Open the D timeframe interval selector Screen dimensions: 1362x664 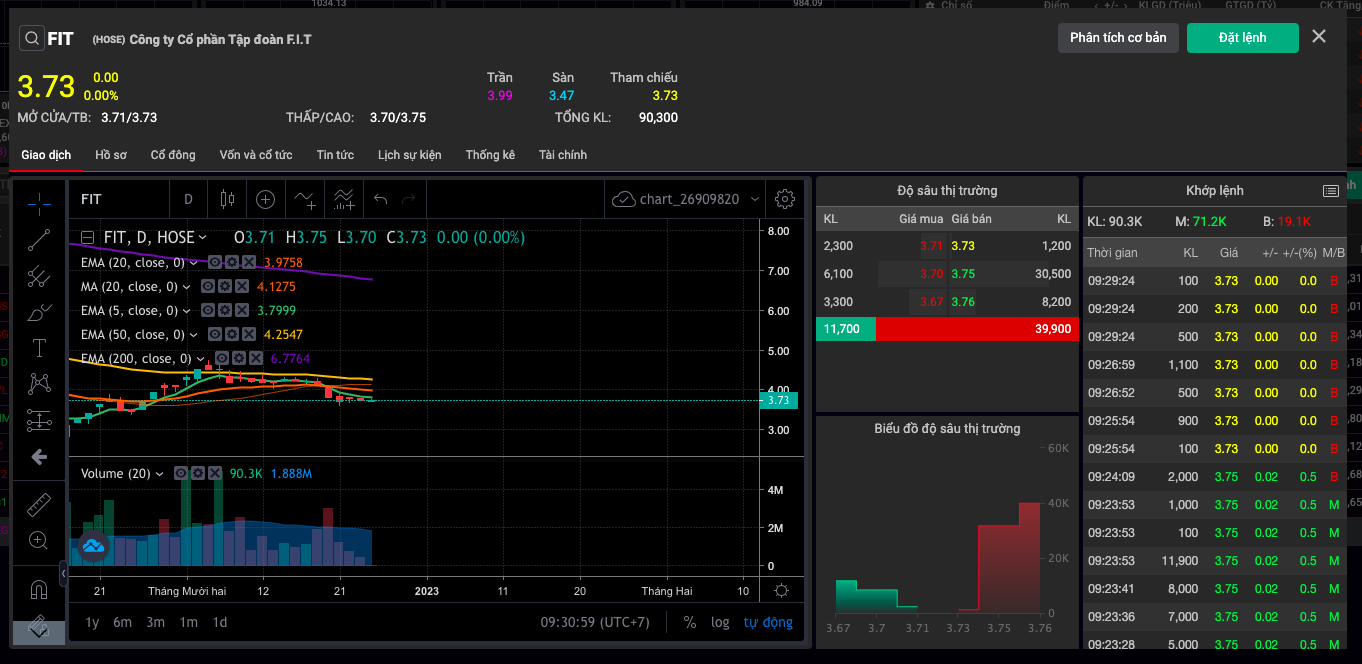188,199
